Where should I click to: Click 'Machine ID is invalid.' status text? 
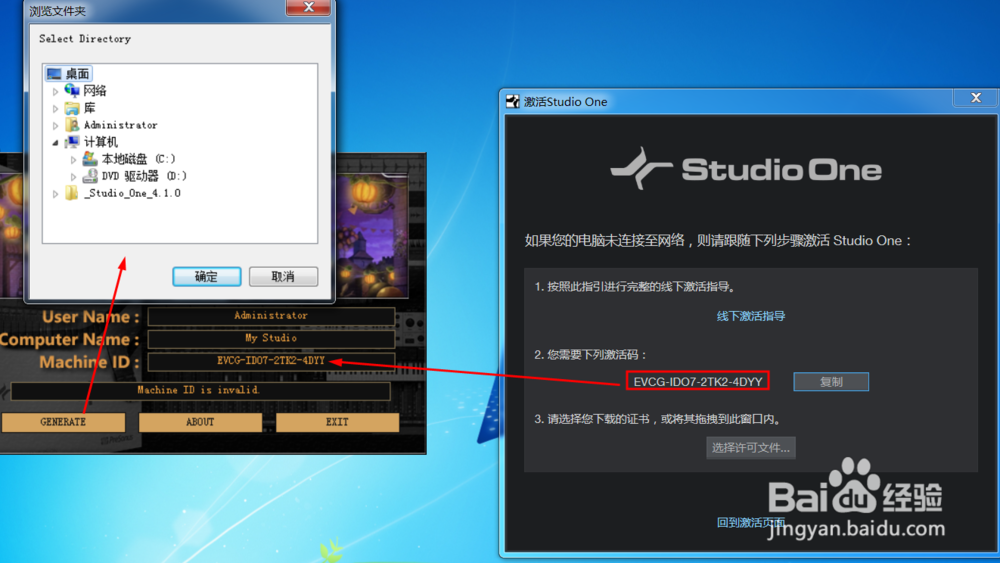click(x=199, y=390)
